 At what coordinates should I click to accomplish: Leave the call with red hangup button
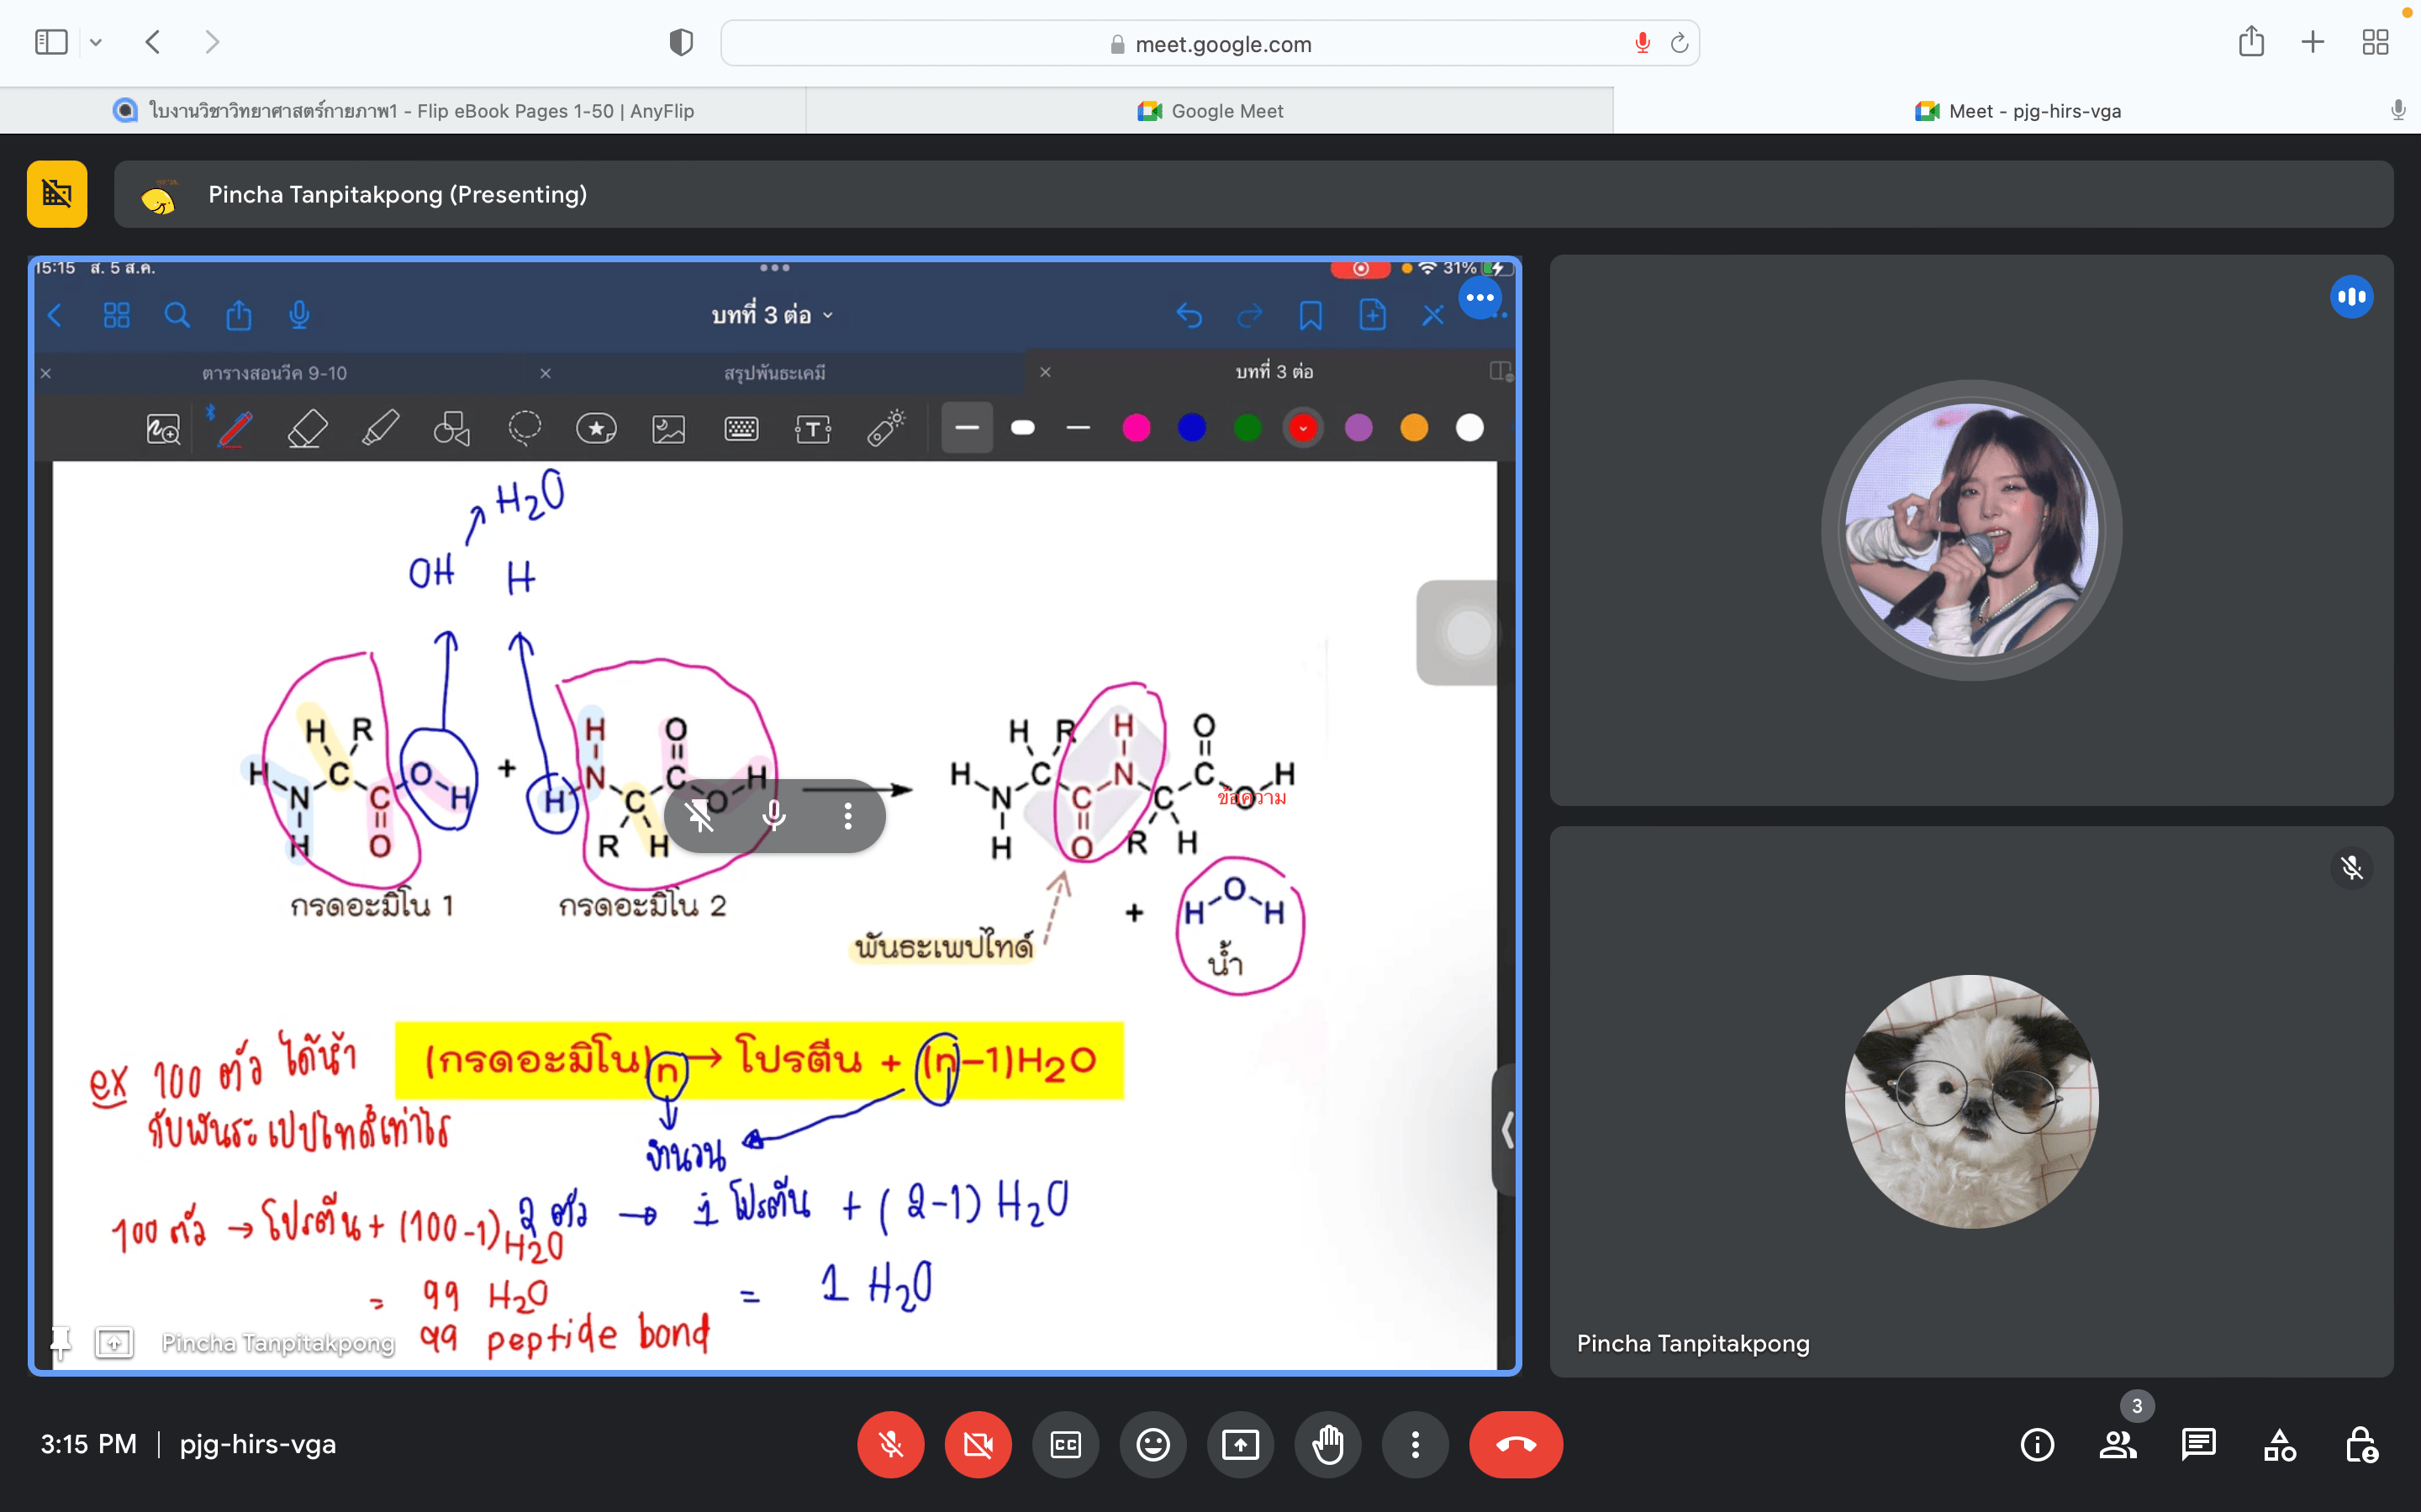click(1516, 1445)
